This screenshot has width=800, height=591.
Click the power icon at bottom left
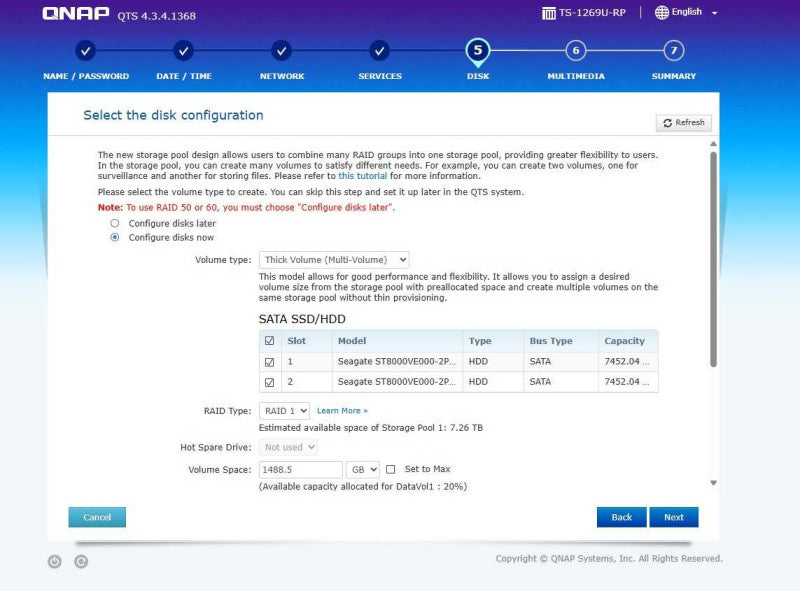coord(55,561)
